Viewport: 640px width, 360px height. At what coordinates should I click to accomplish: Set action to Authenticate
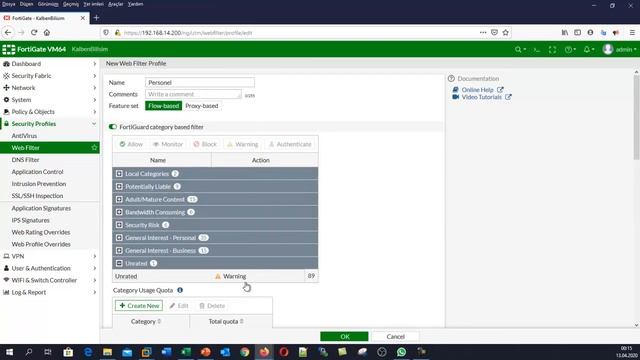290,144
